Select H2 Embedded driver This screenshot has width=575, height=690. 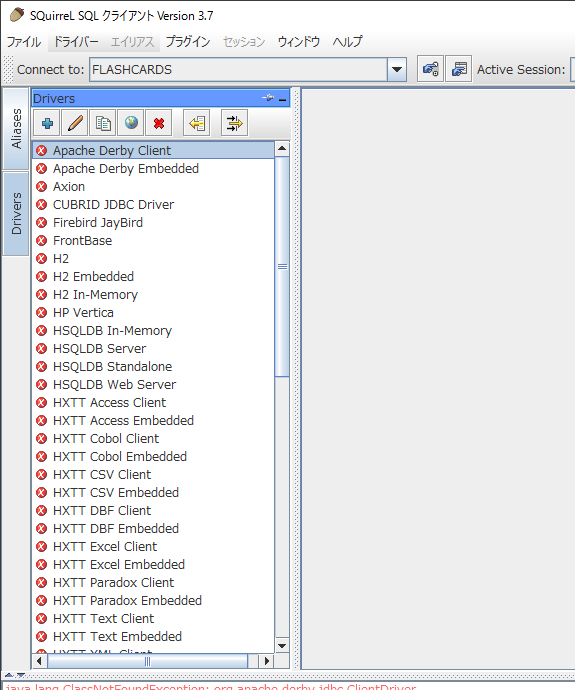click(154, 276)
